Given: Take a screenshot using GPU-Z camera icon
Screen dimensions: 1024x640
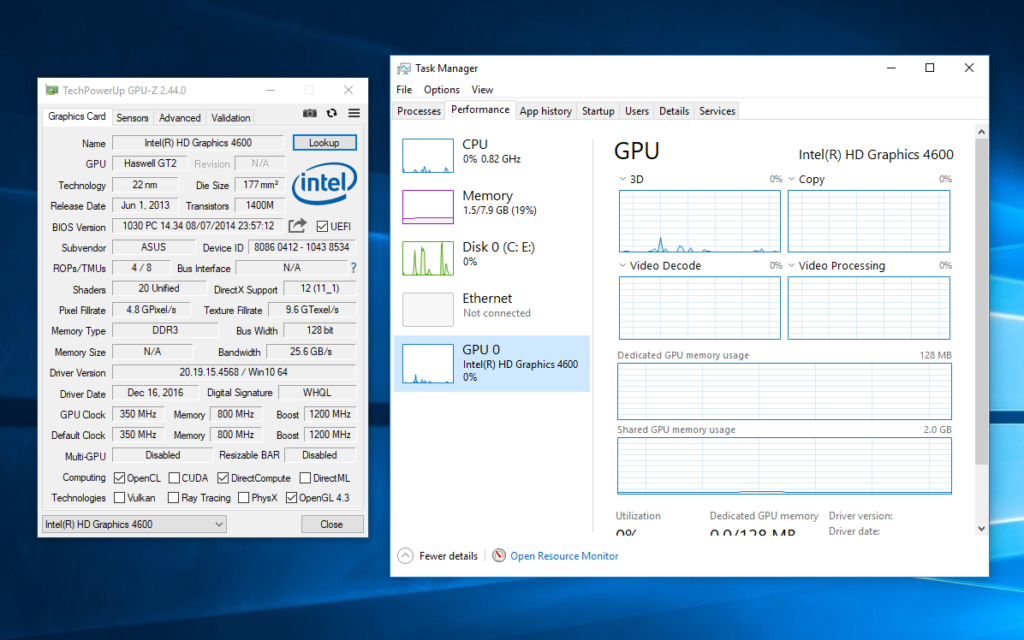Looking at the screenshot, I should (x=310, y=113).
